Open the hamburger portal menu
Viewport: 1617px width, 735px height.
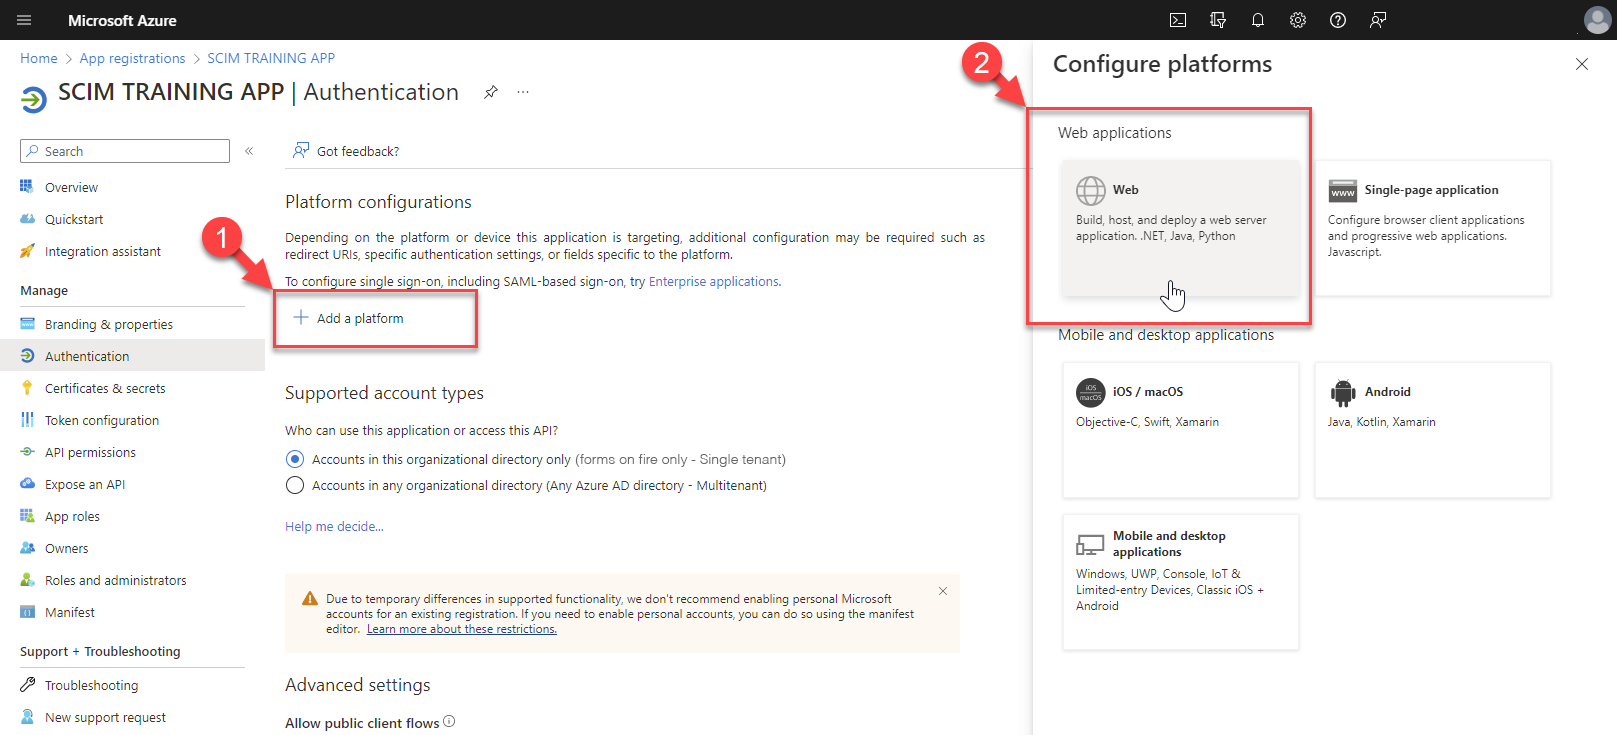24,20
